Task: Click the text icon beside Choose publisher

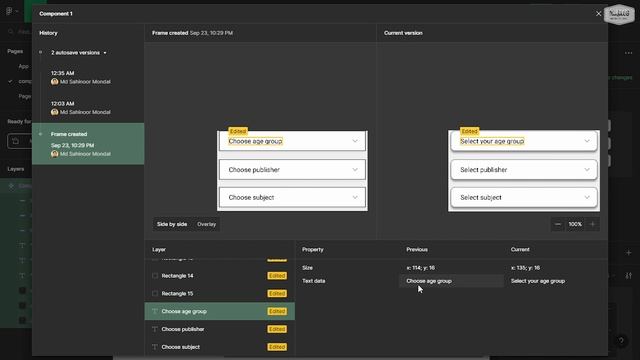Action: (155, 329)
